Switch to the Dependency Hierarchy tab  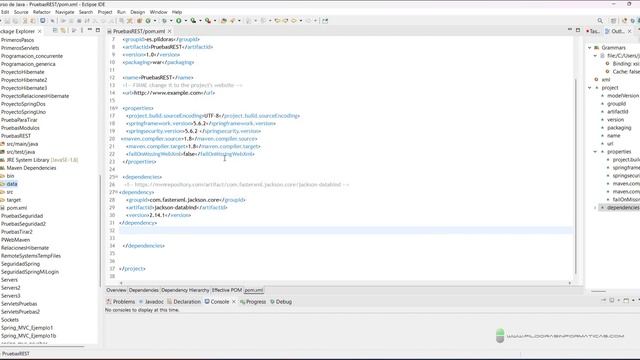(185, 290)
